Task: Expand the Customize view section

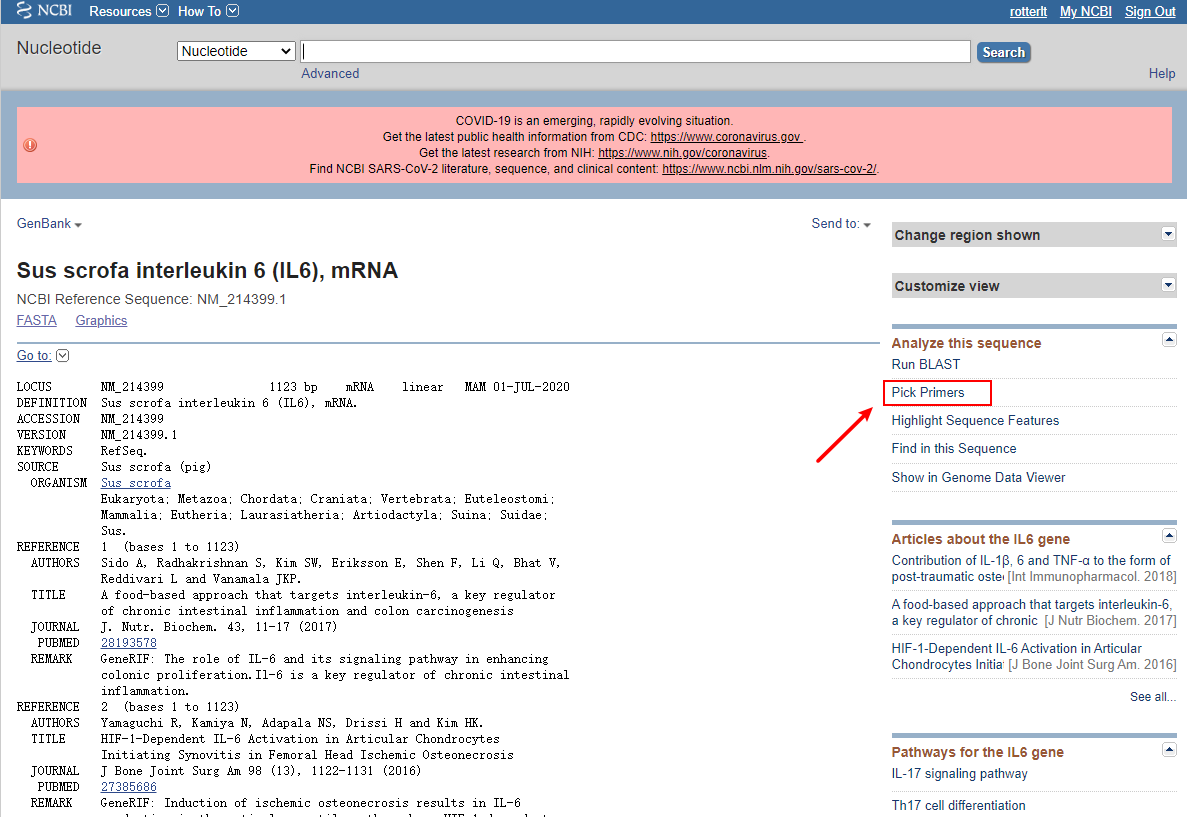Action: click(1168, 285)
